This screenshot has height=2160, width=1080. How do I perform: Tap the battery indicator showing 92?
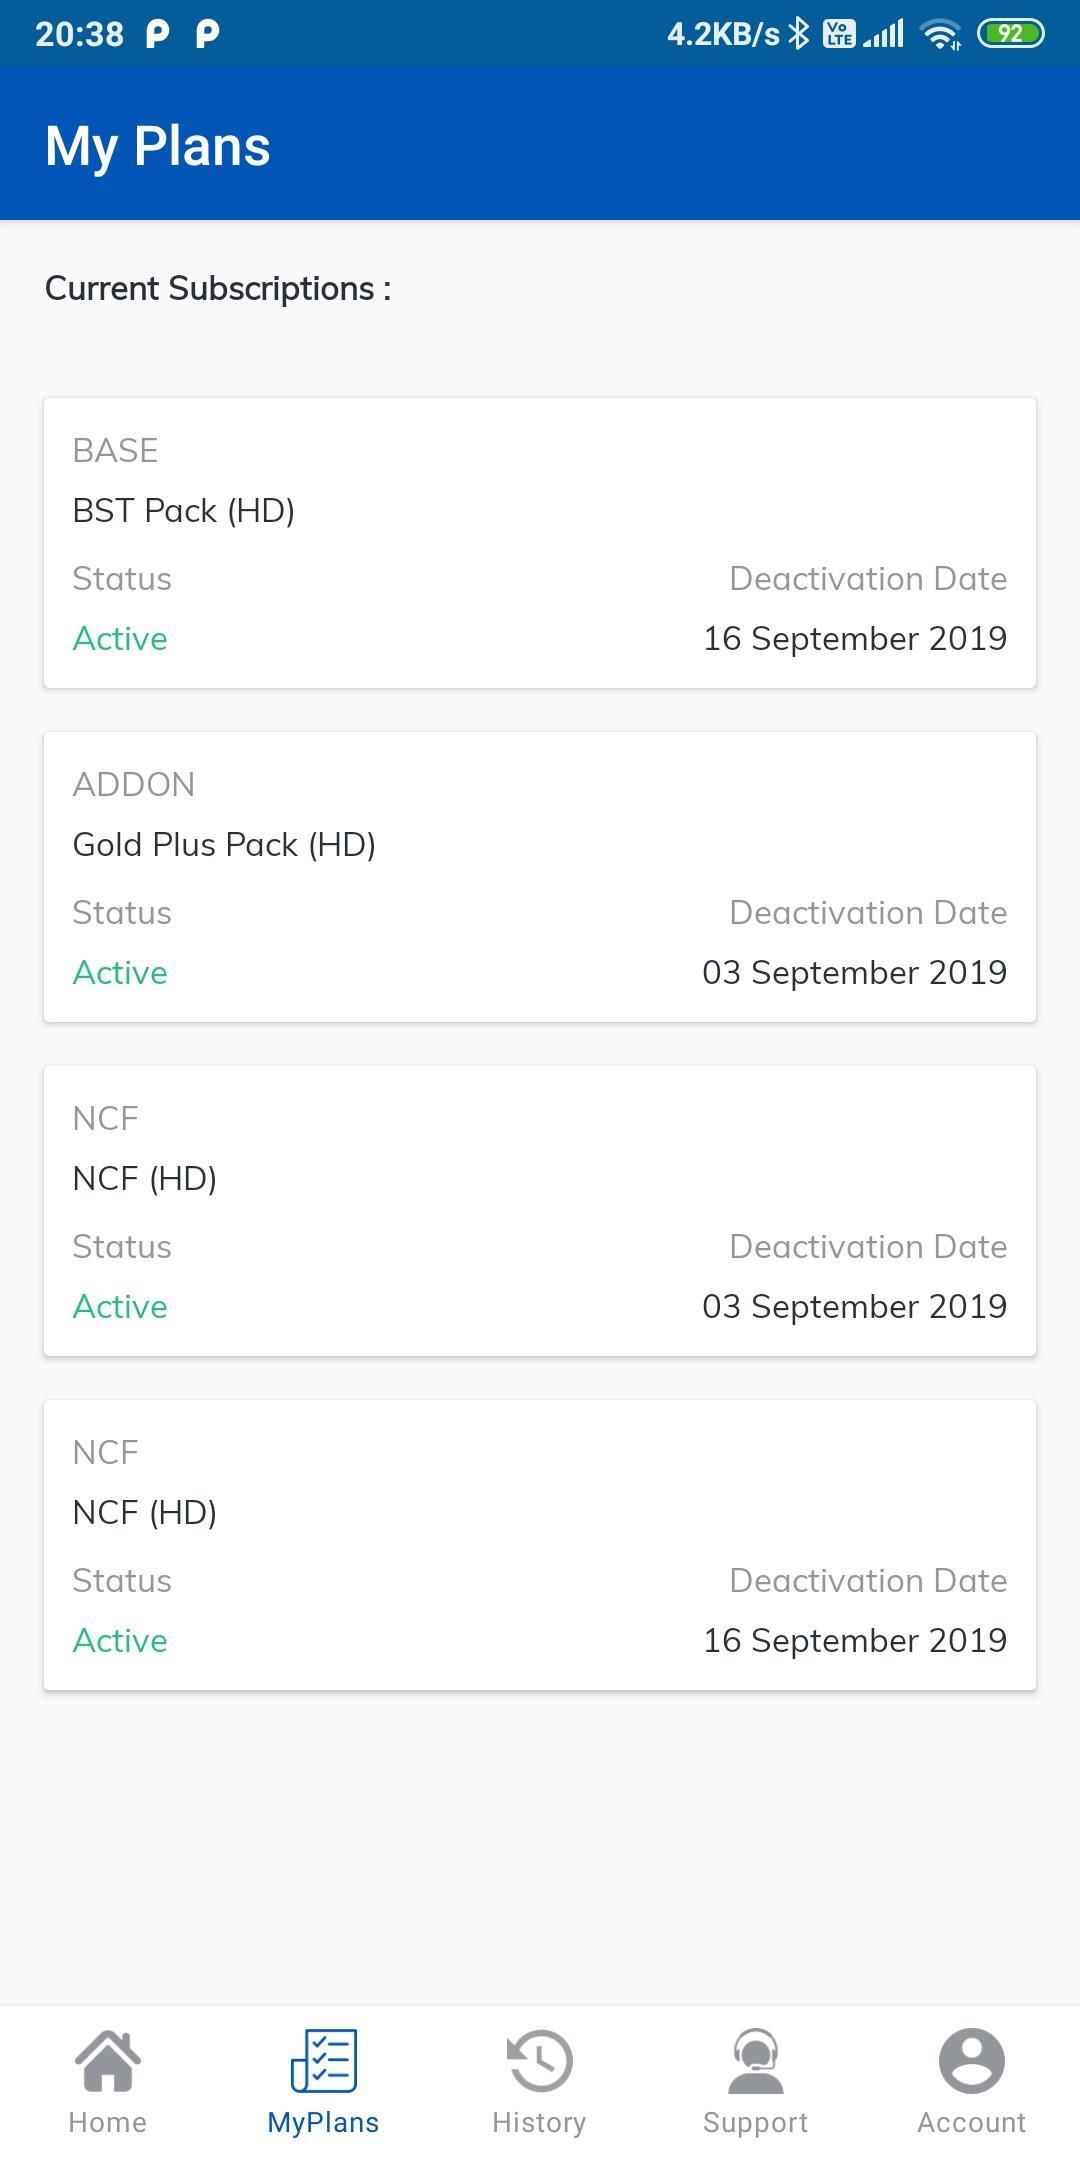coord(1010,34)
